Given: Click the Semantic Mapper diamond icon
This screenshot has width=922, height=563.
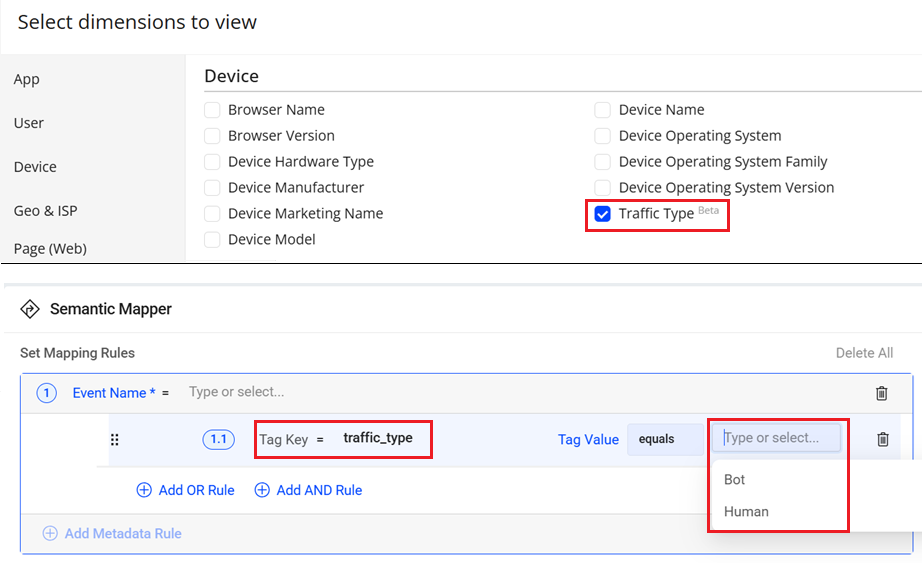Looking at the screenshot, I should pos(29,309).
